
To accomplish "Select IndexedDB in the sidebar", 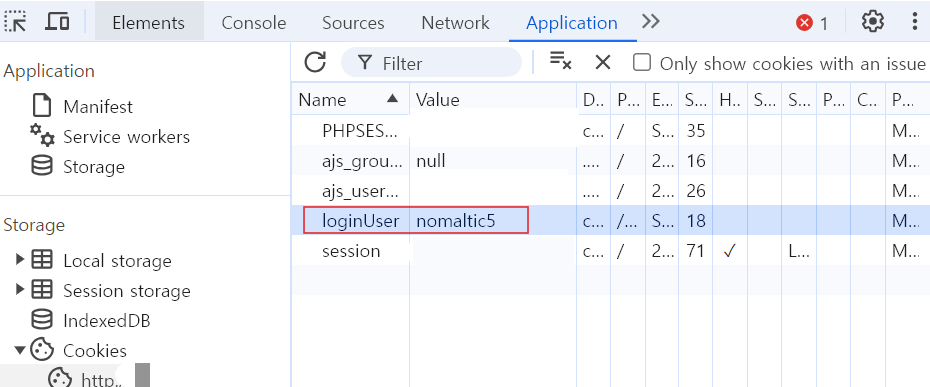I will [107, 321].
